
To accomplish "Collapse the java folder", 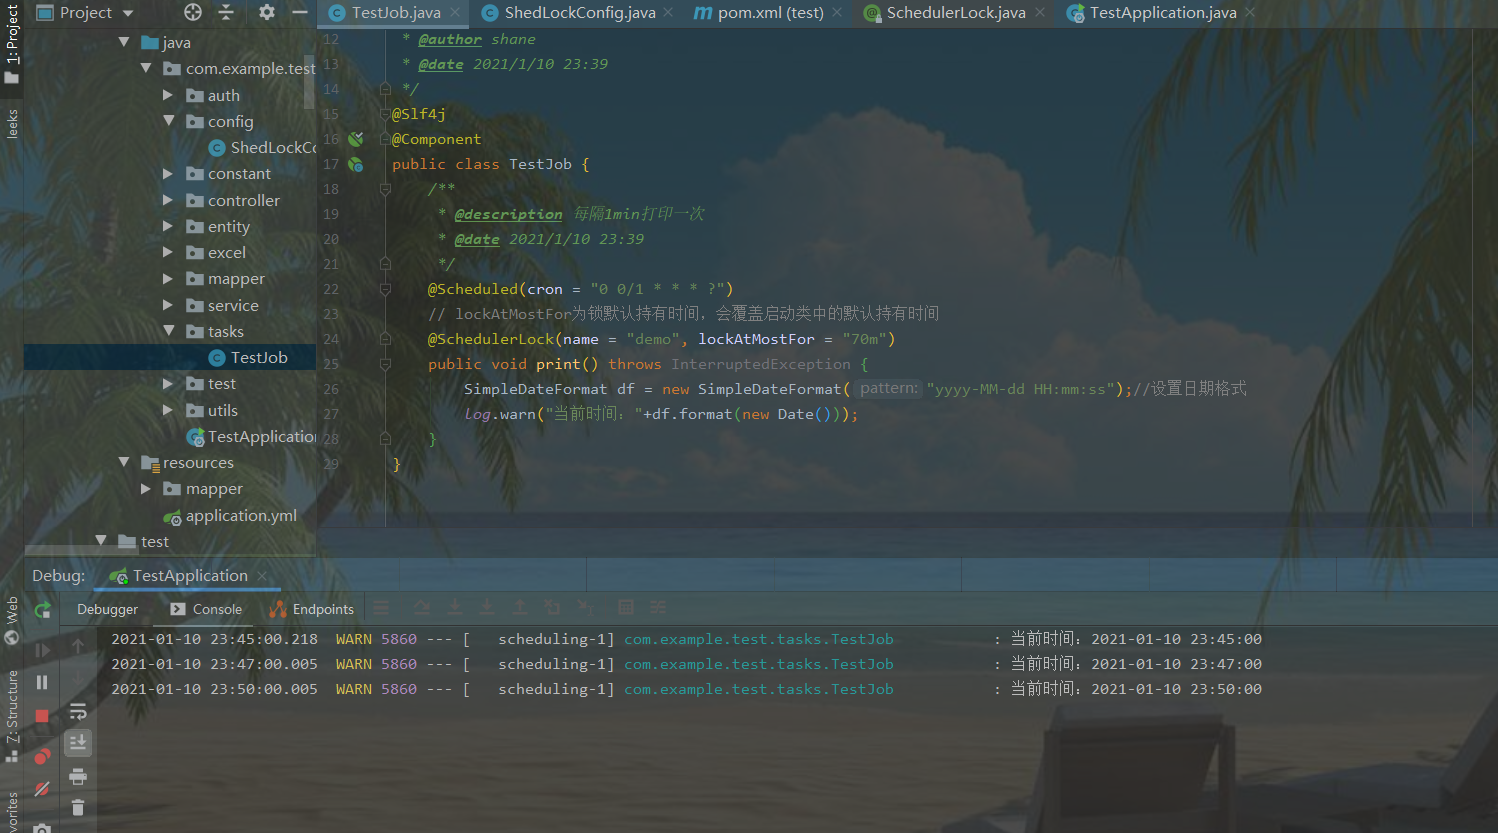I will (124, 42).
